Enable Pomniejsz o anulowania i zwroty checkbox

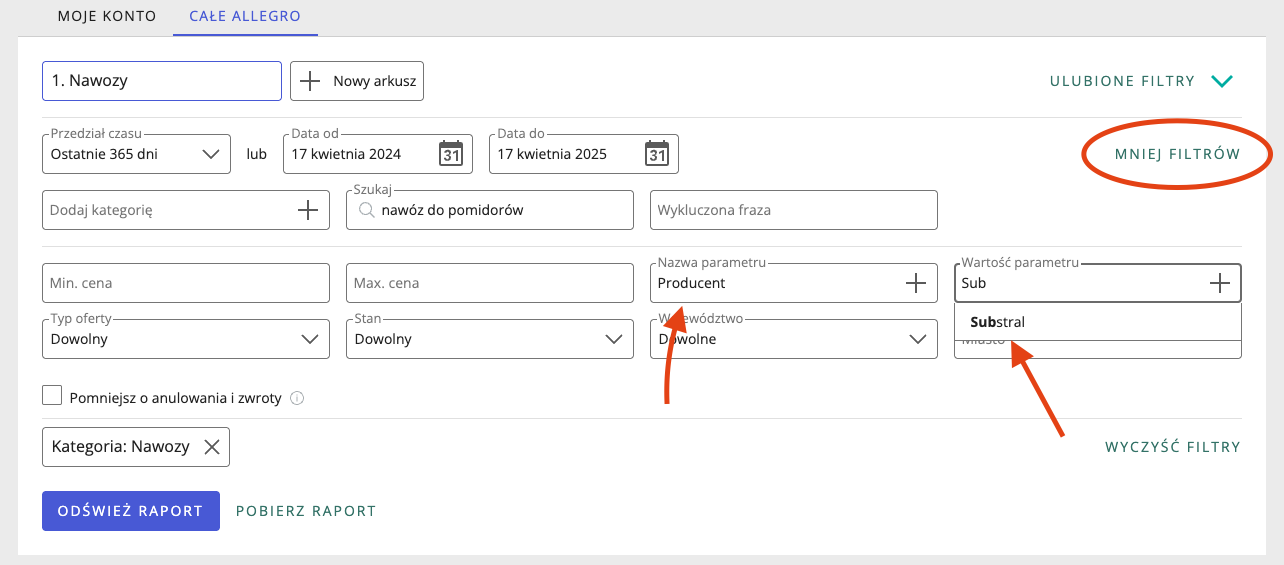point(53,396)
